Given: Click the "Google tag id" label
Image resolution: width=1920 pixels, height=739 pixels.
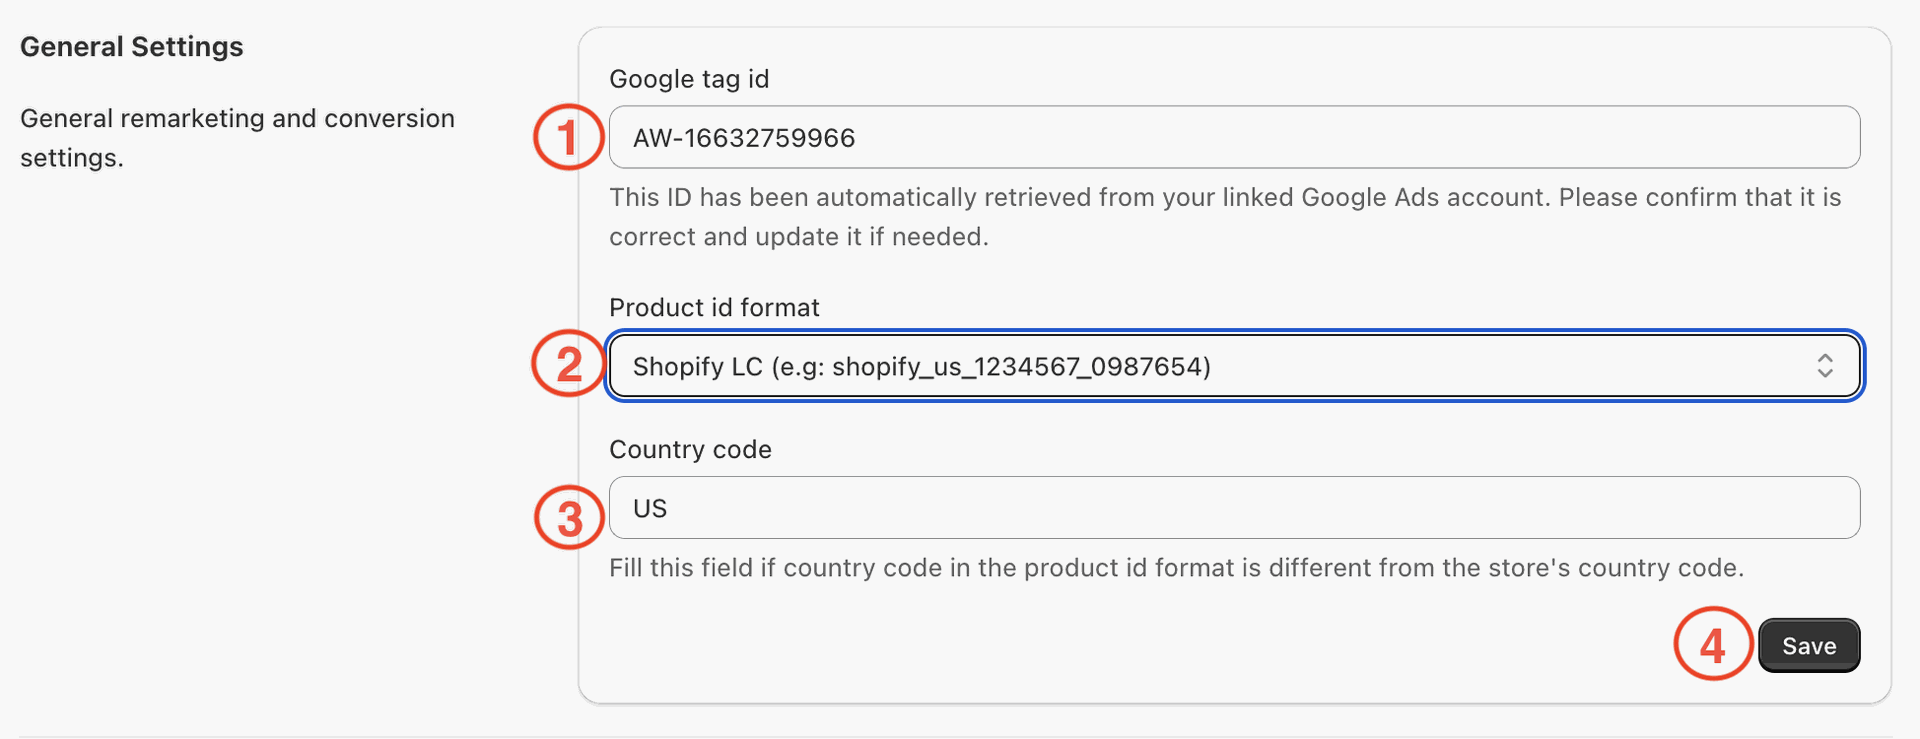Looking at the screenshot, I should coord(689,79).
